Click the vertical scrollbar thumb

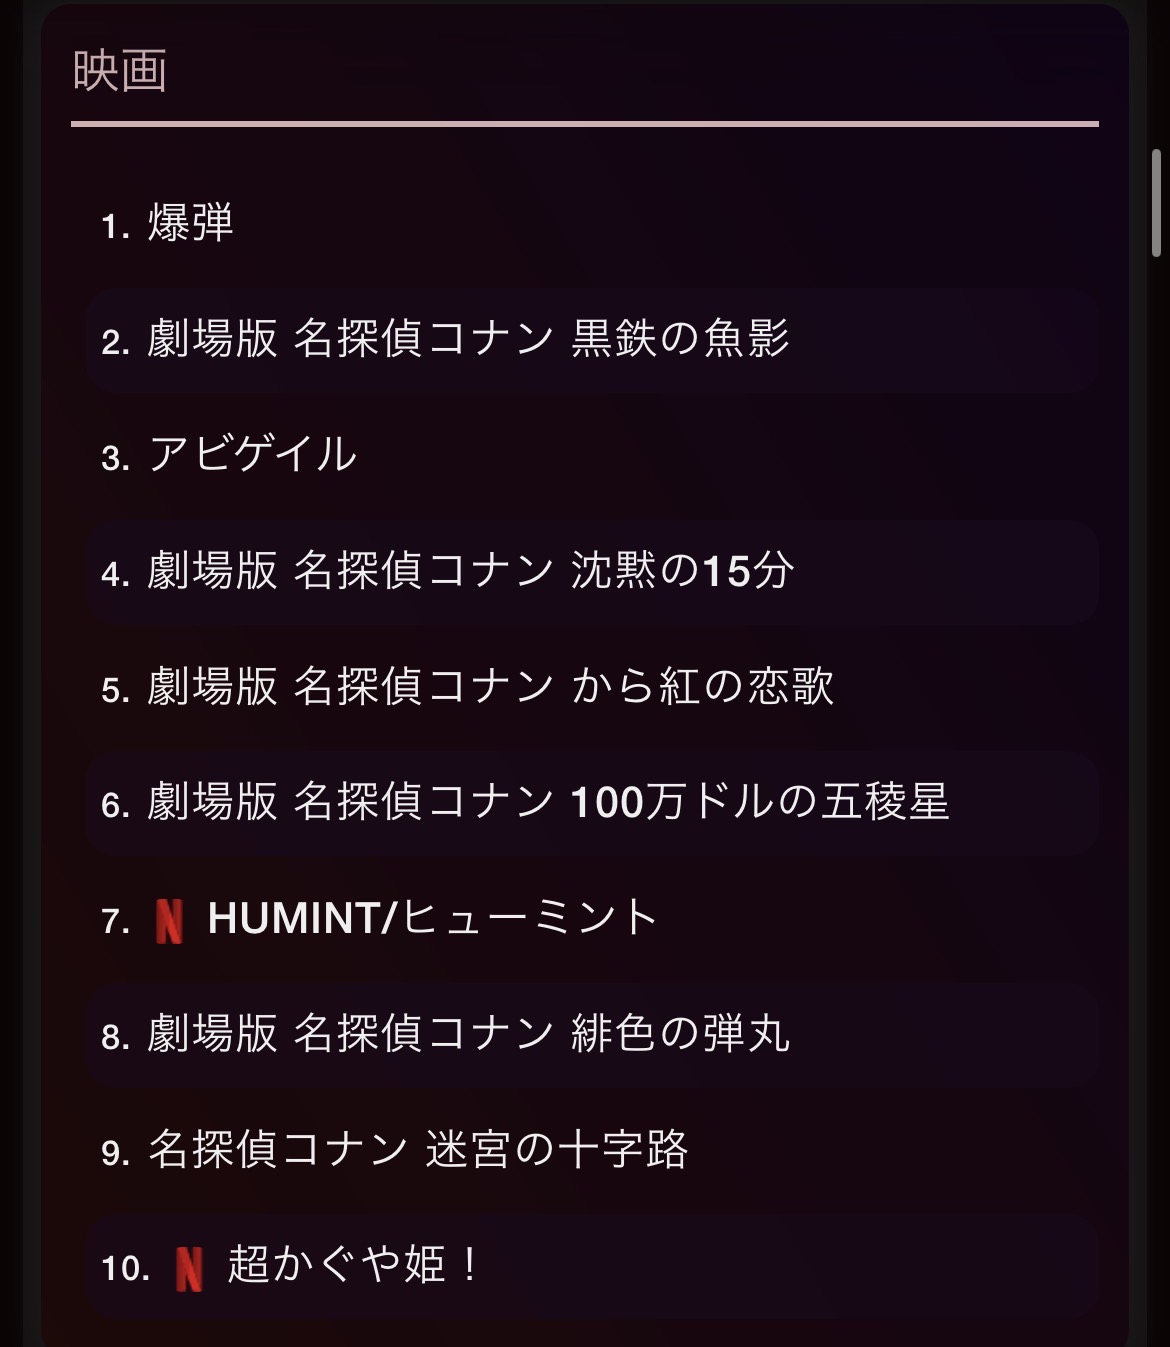(1157, 203)
